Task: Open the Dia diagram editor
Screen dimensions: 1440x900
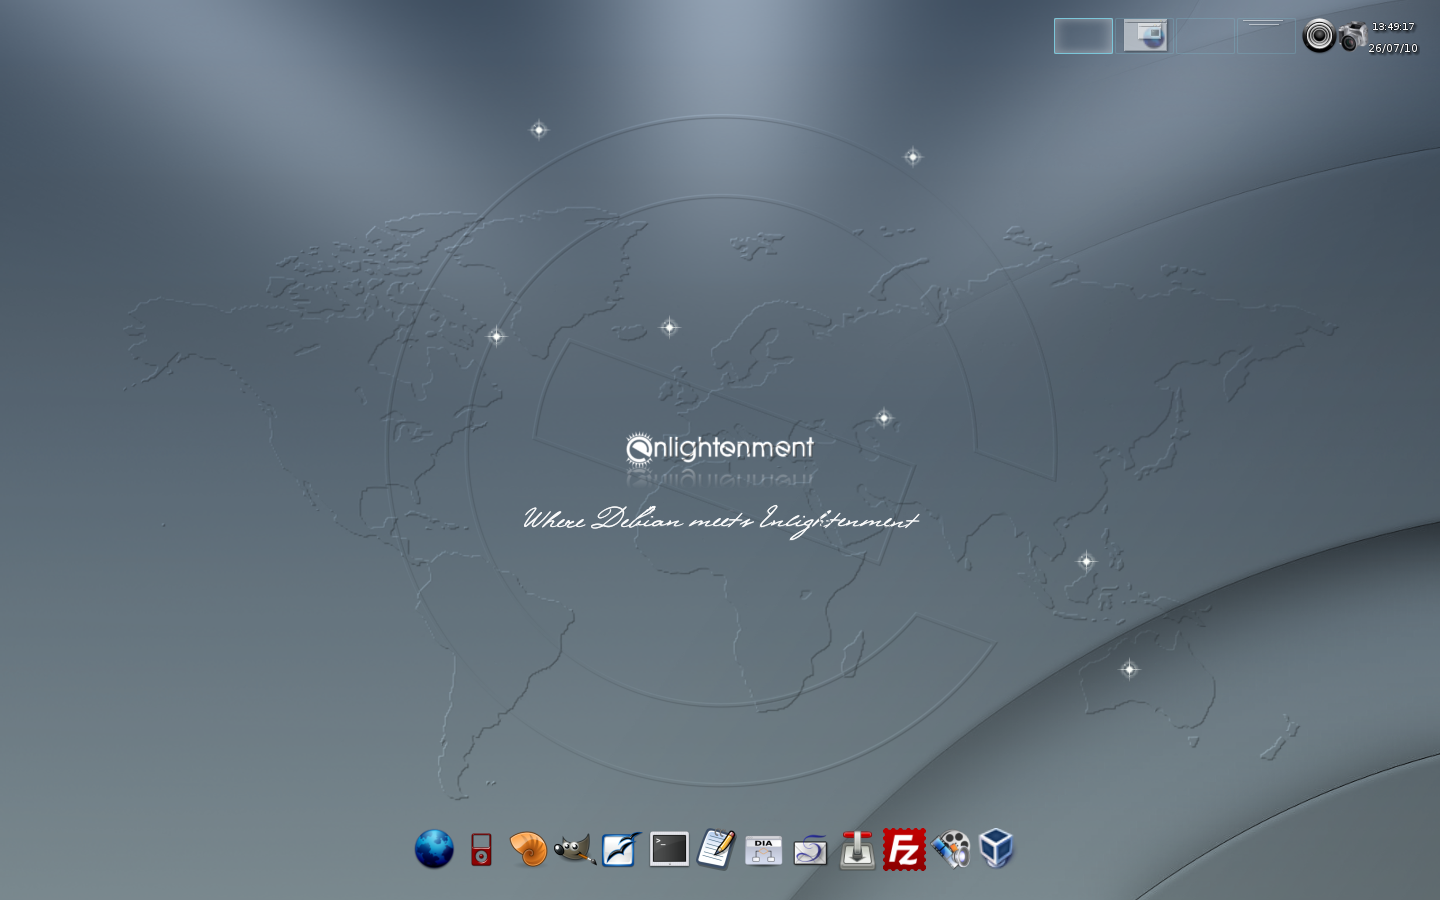Action: tap(763, 850)
